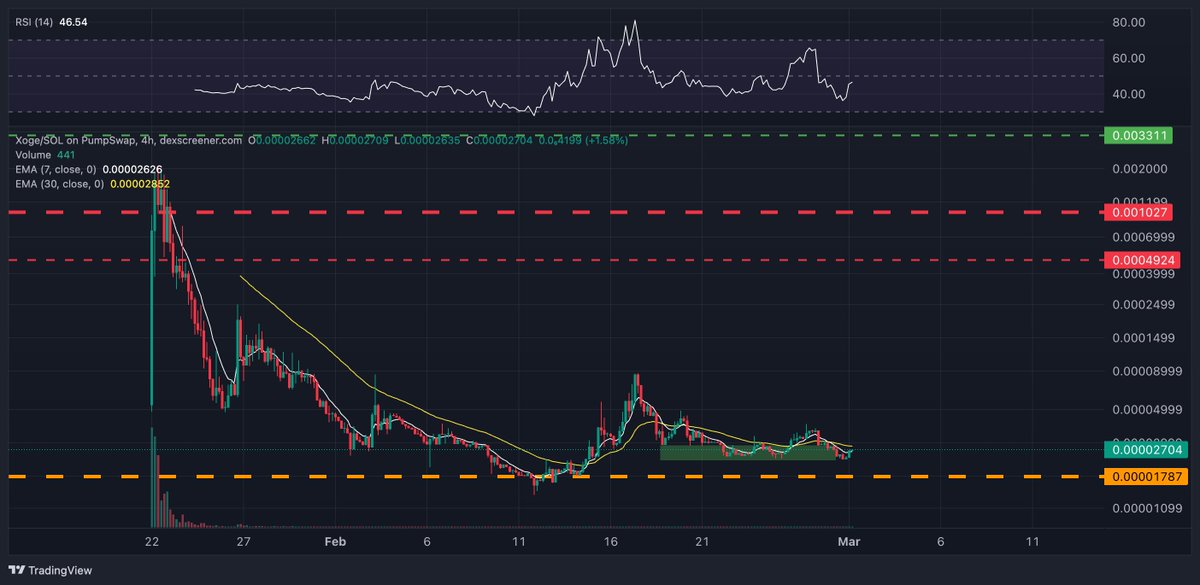The width and height of the screenshot is (1200, 585).
Task: Click the Mar date on time axis
Action: (x=849, y=541)
